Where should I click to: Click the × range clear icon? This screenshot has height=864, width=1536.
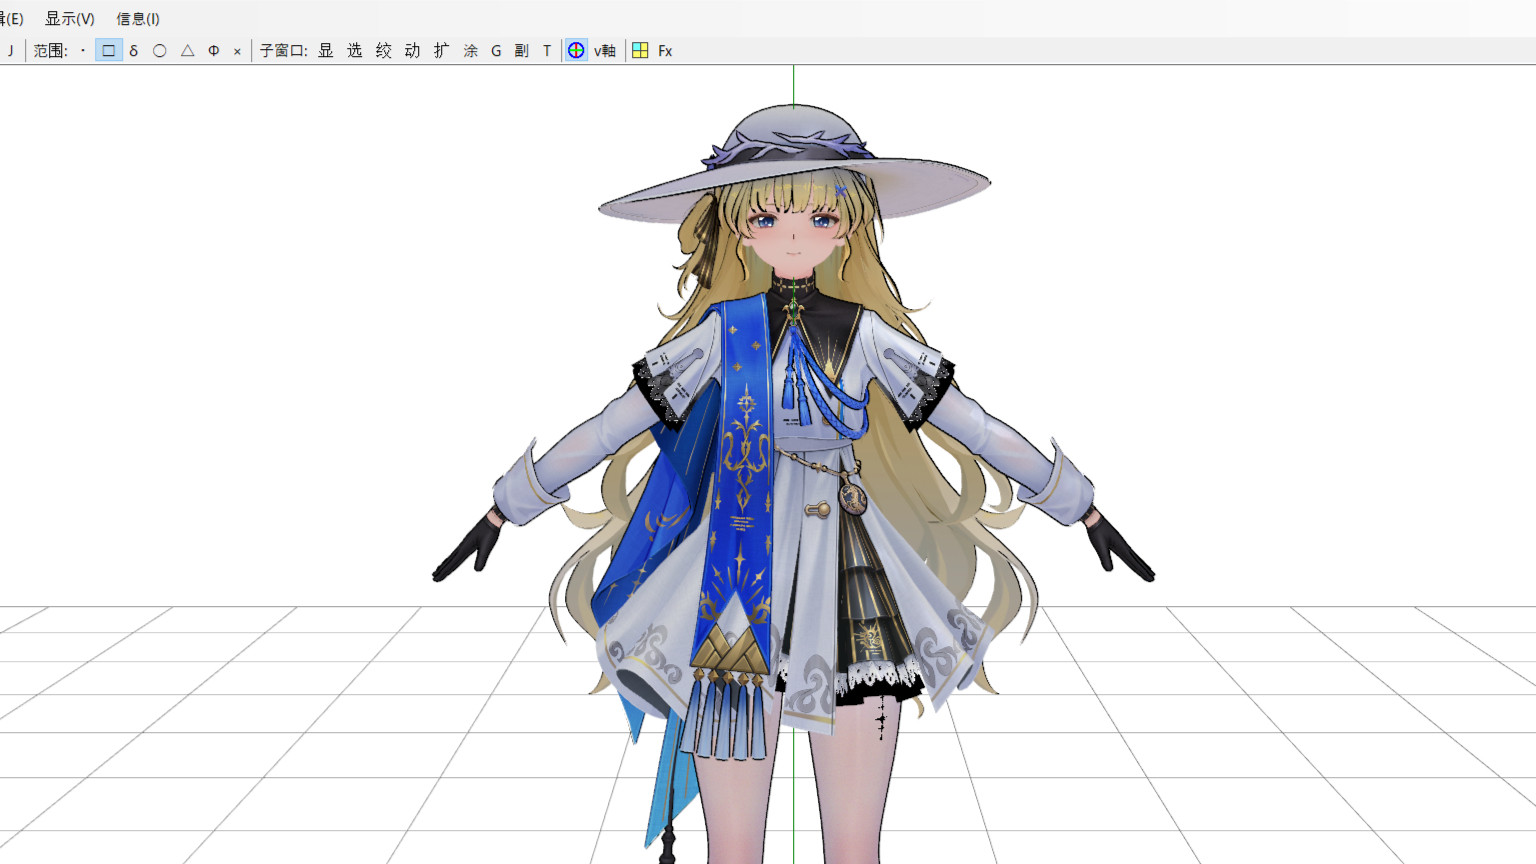(x=237, y=51)
